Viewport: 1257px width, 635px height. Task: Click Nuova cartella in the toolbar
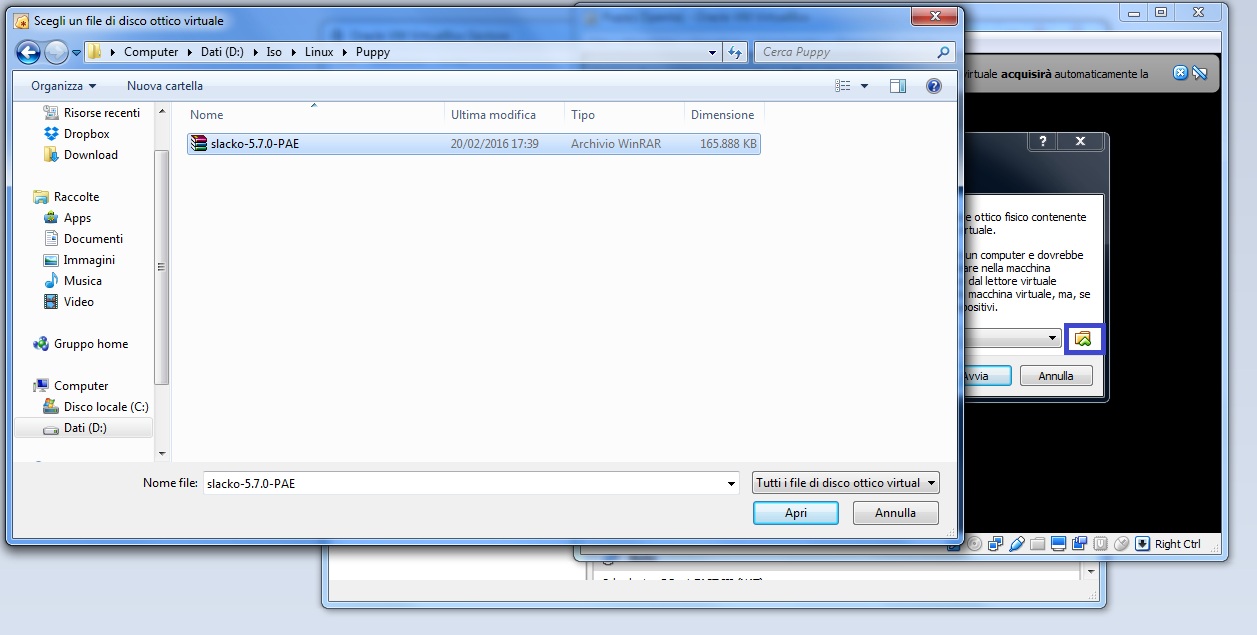(165, 86)
